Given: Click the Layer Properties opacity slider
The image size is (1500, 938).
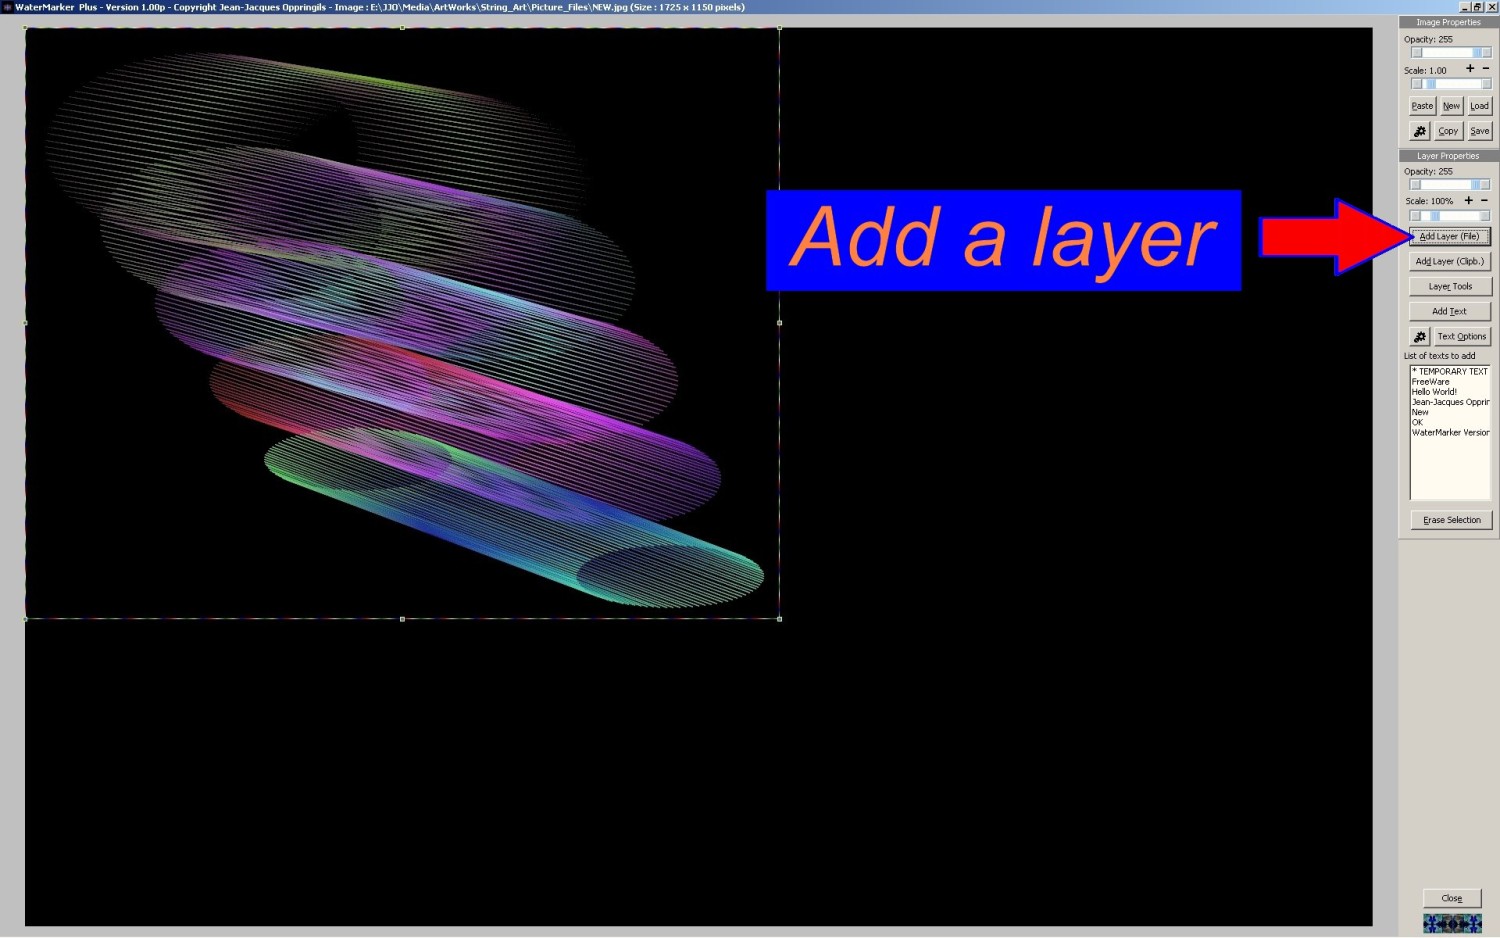Looking at the screenshot, I should (1450, 185).
